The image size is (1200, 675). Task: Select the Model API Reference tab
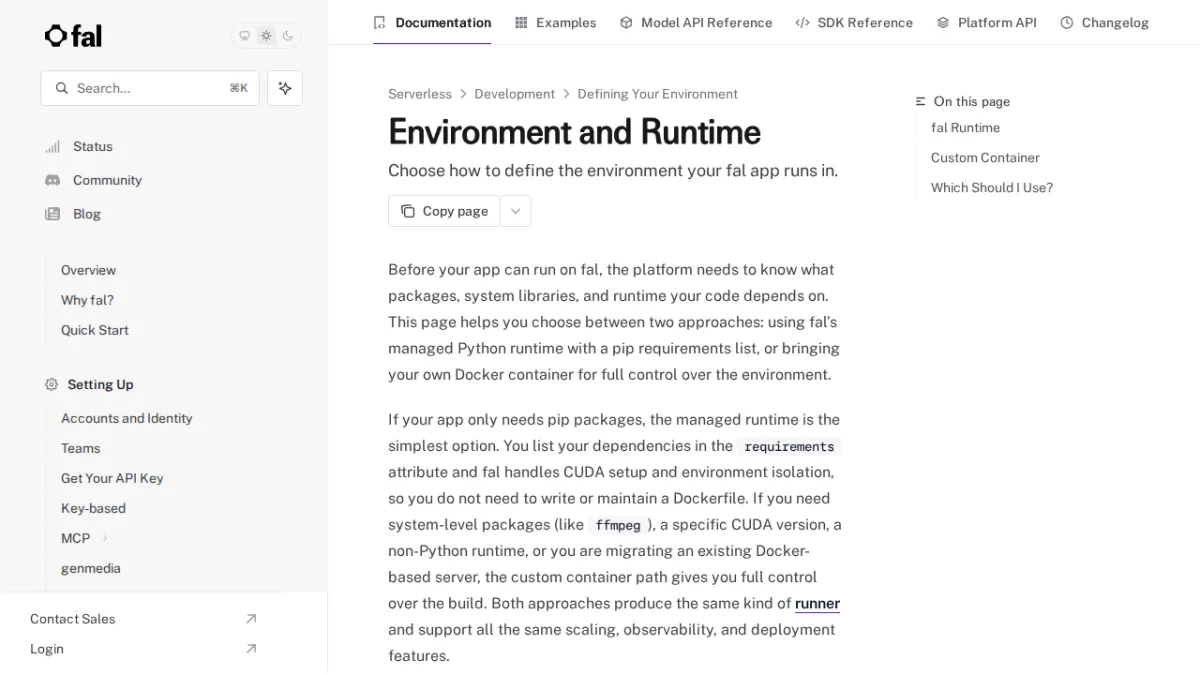[696, 22]
